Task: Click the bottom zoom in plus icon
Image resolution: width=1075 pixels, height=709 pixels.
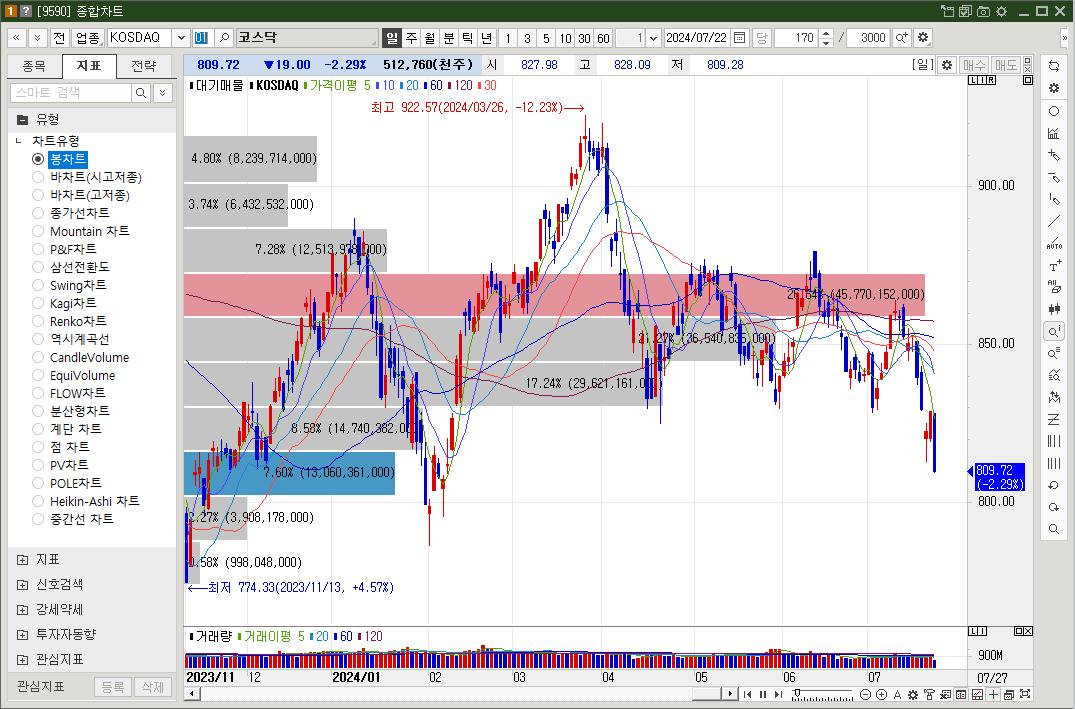Action: tap(881, 695)
